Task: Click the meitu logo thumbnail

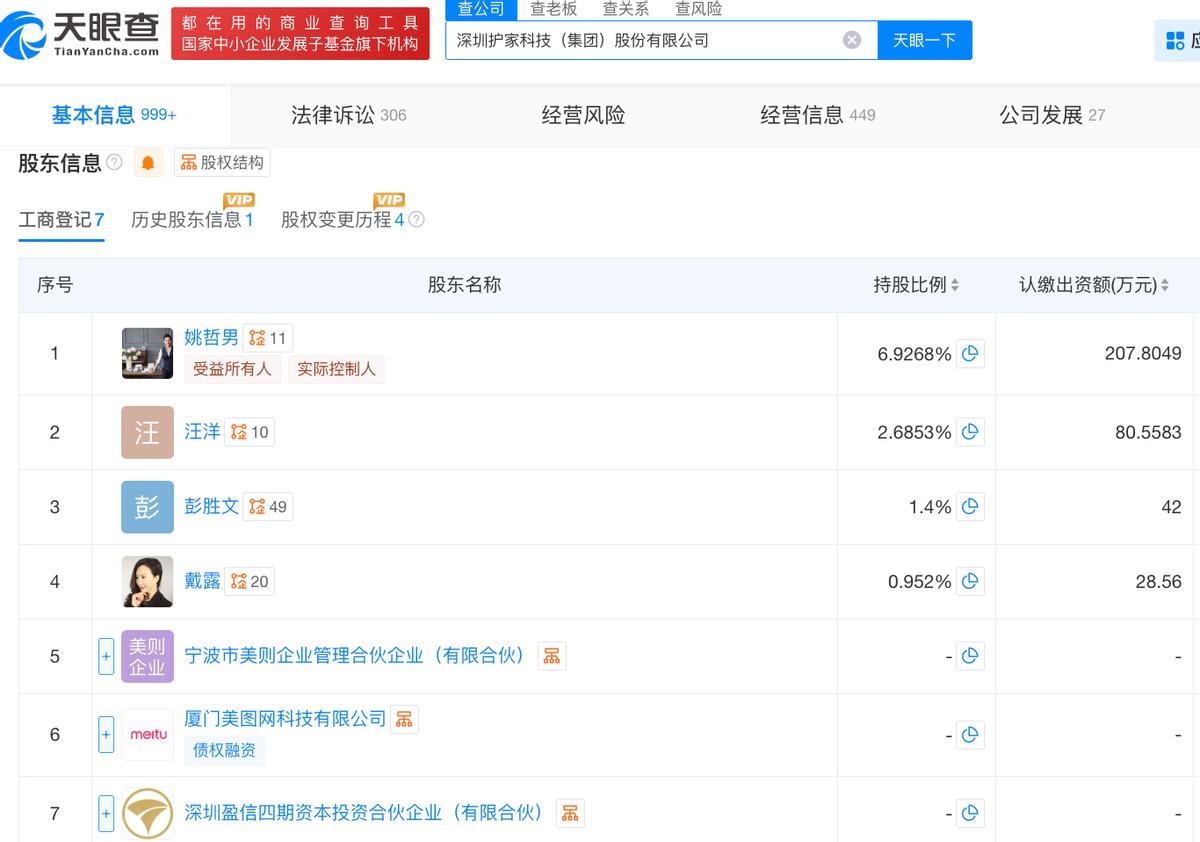Action: [147, 735]
